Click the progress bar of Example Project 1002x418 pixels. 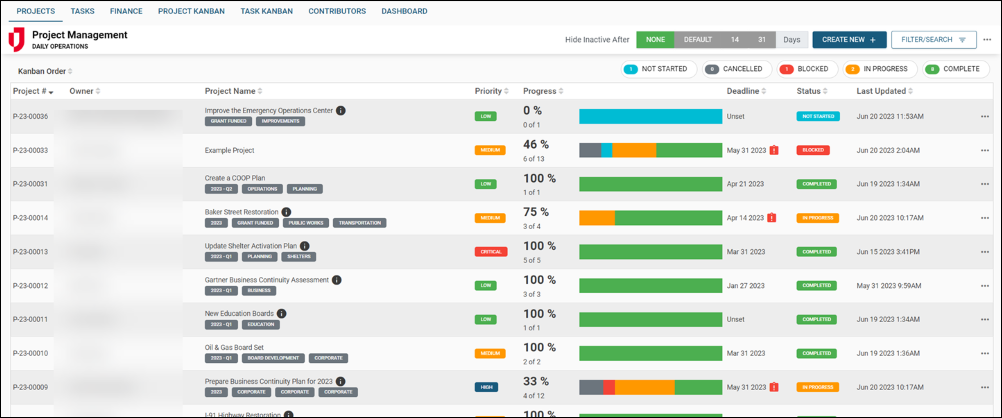click(650, 150)
